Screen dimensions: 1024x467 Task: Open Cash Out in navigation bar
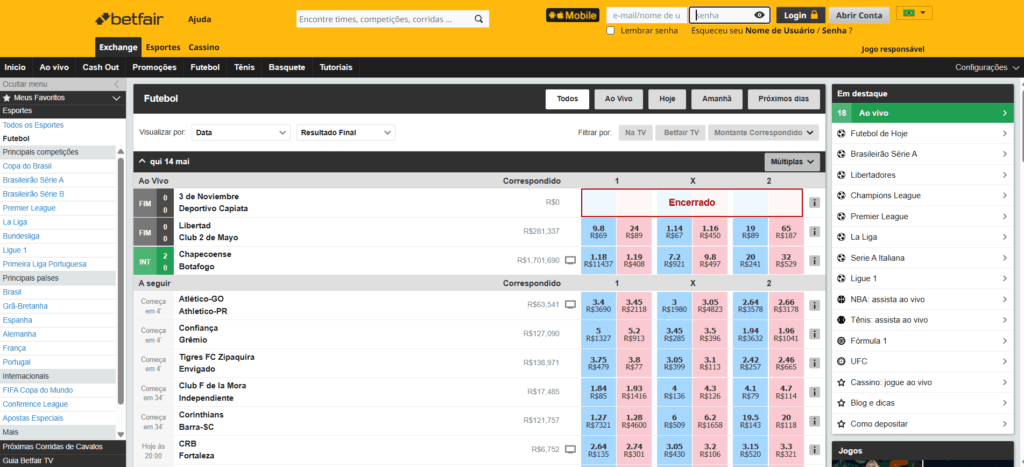point(101,67)
